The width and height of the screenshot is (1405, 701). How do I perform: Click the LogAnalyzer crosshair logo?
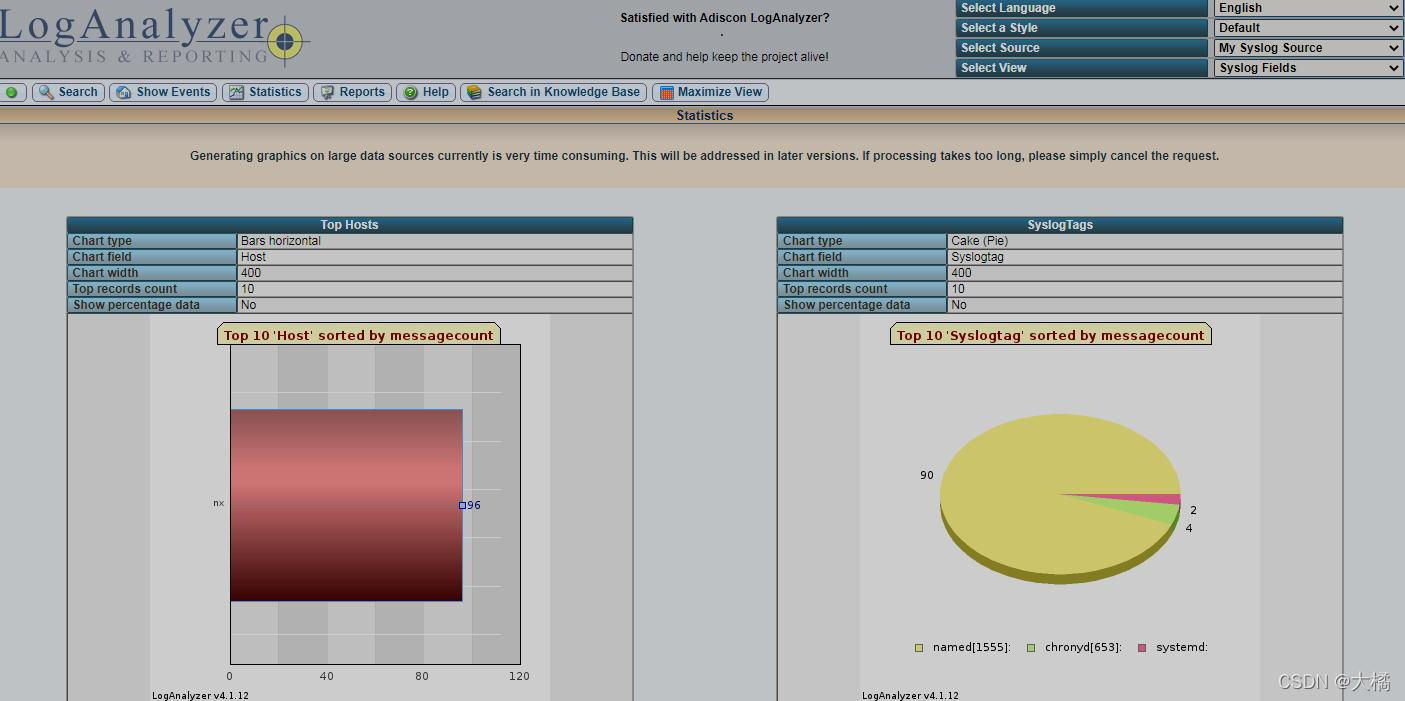(x=286, y=41)
